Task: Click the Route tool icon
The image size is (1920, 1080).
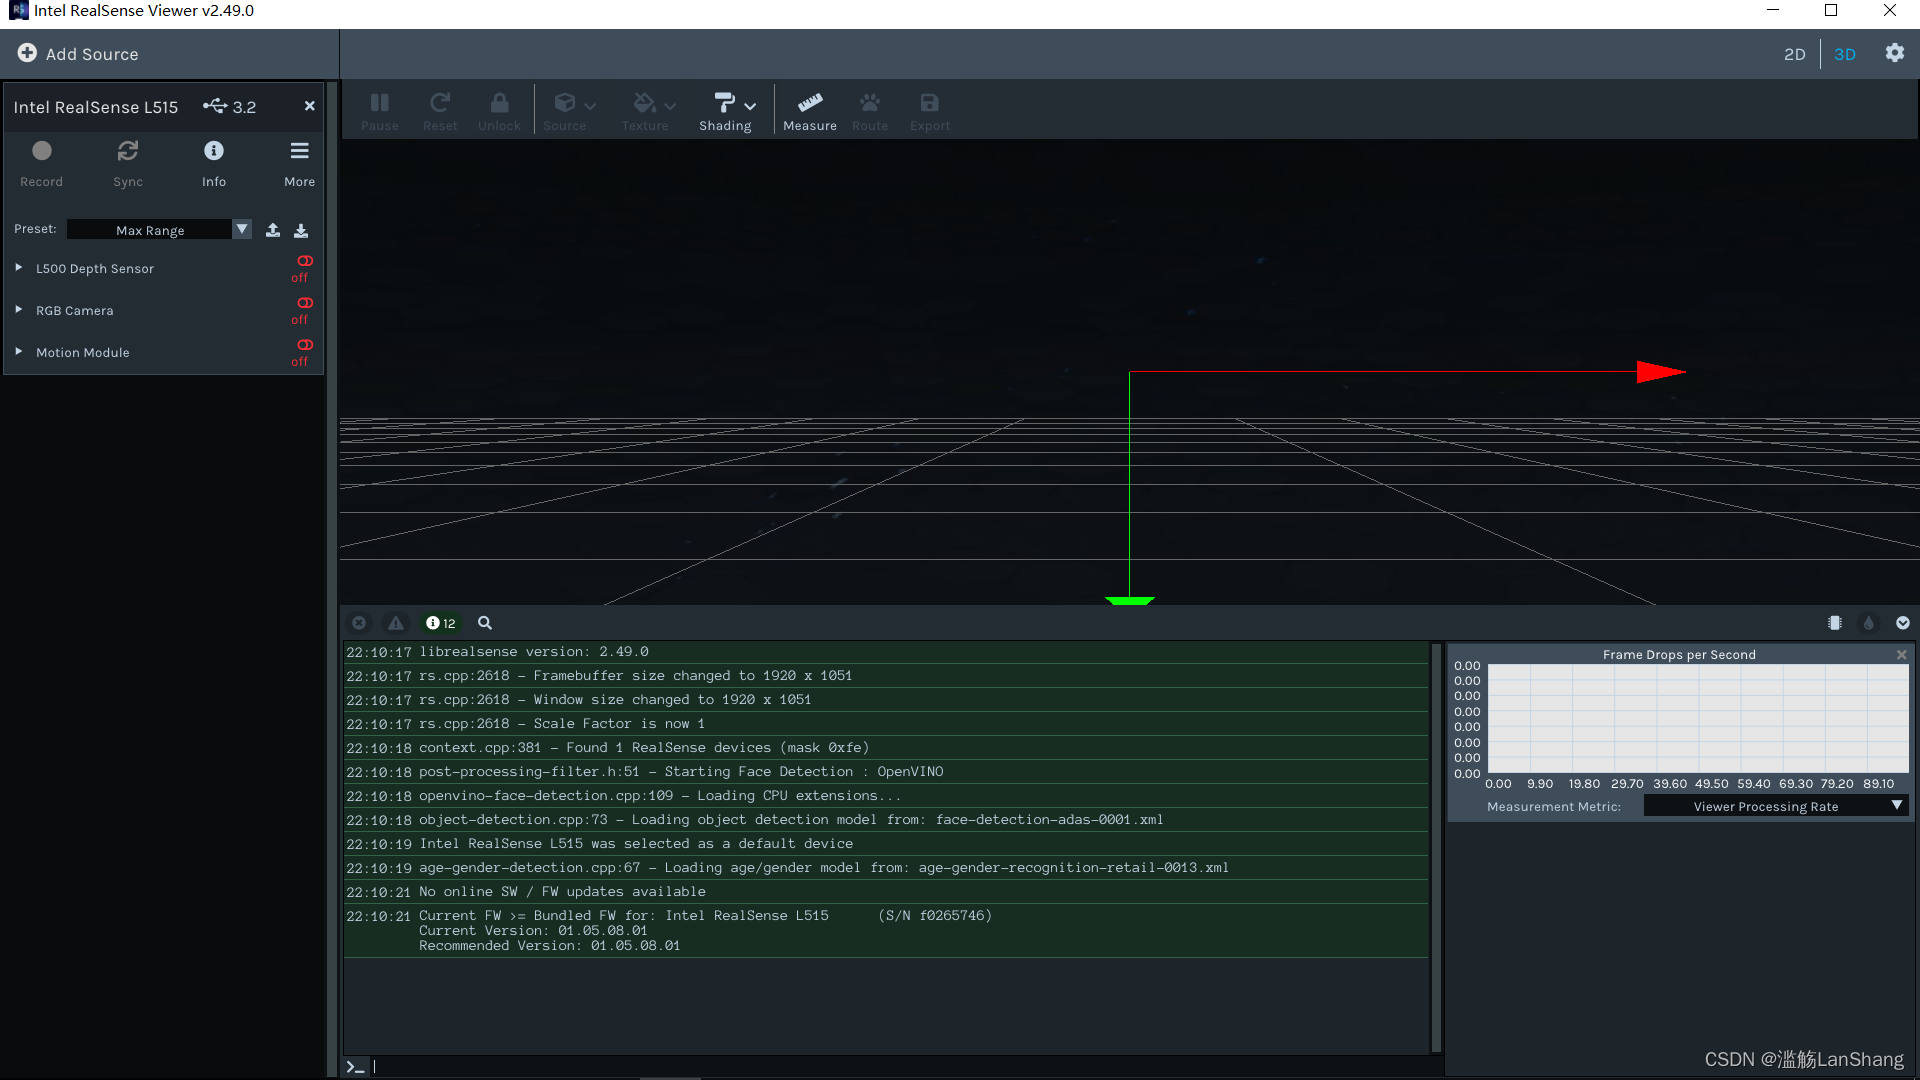Action: coord(869,111)
